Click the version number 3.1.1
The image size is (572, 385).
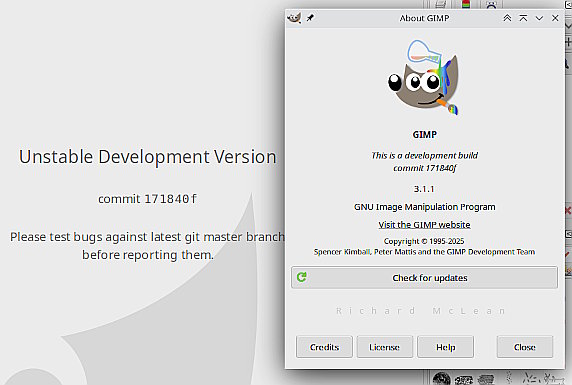[424, 189]
